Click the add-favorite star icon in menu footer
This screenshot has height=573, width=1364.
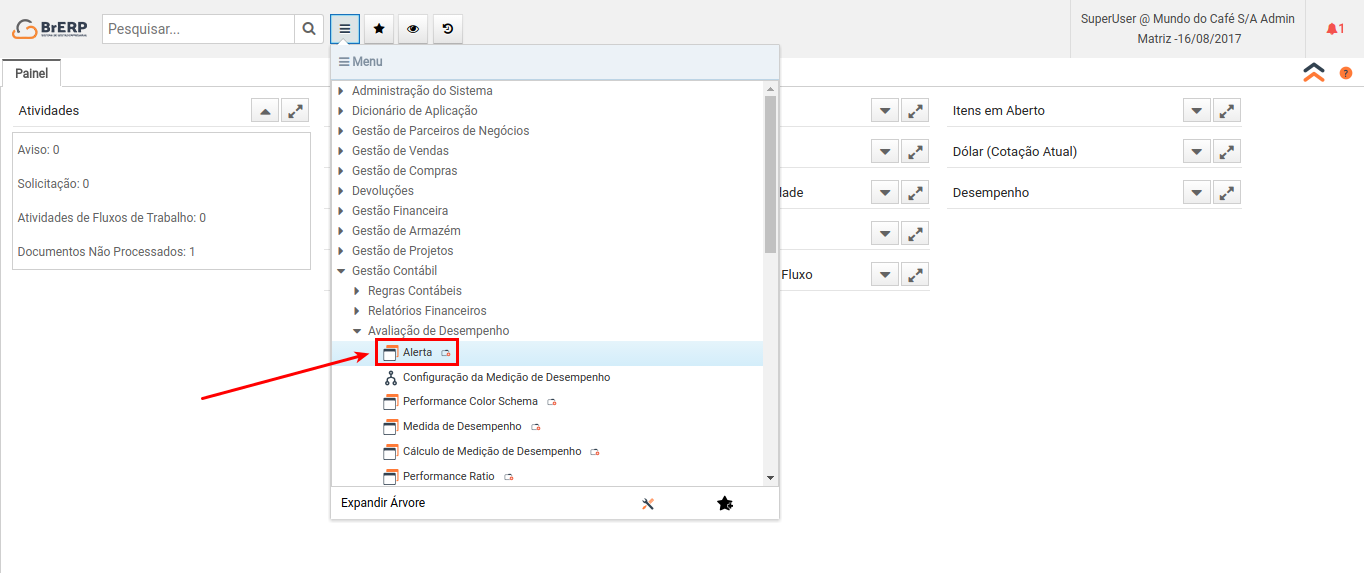(x=725, y=504)
